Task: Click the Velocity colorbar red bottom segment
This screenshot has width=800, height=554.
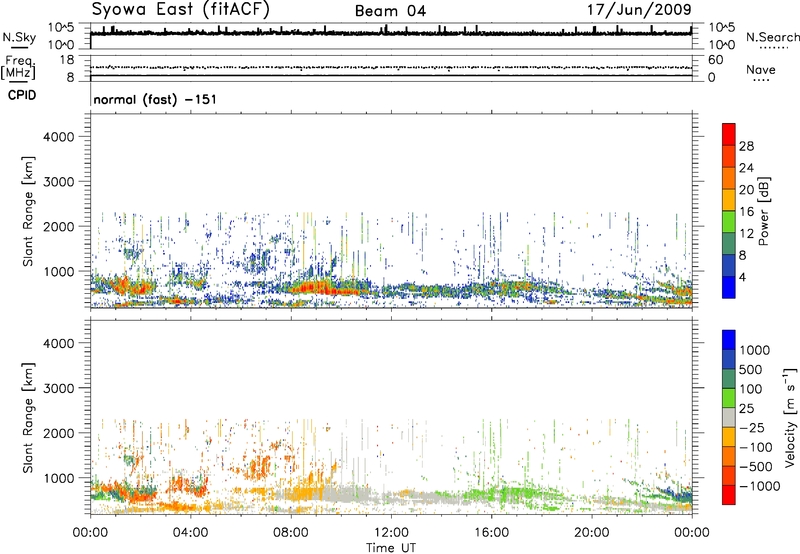Action: [729, 495]
